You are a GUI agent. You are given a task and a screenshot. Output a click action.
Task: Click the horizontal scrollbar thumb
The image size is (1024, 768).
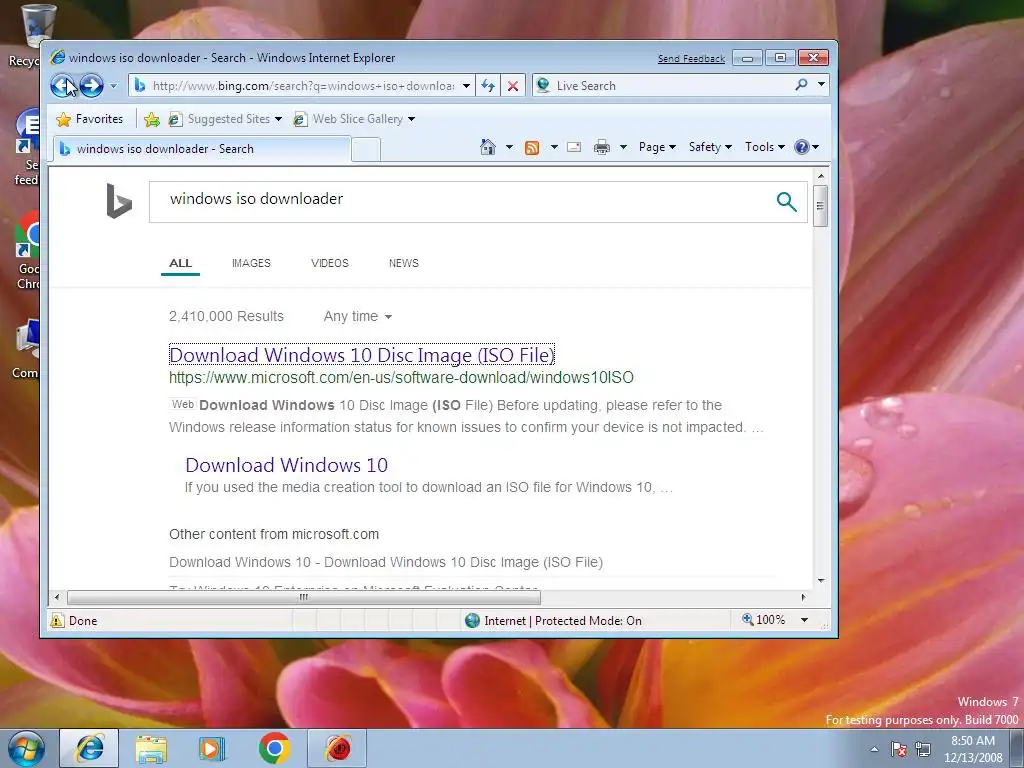coord(304,597)
